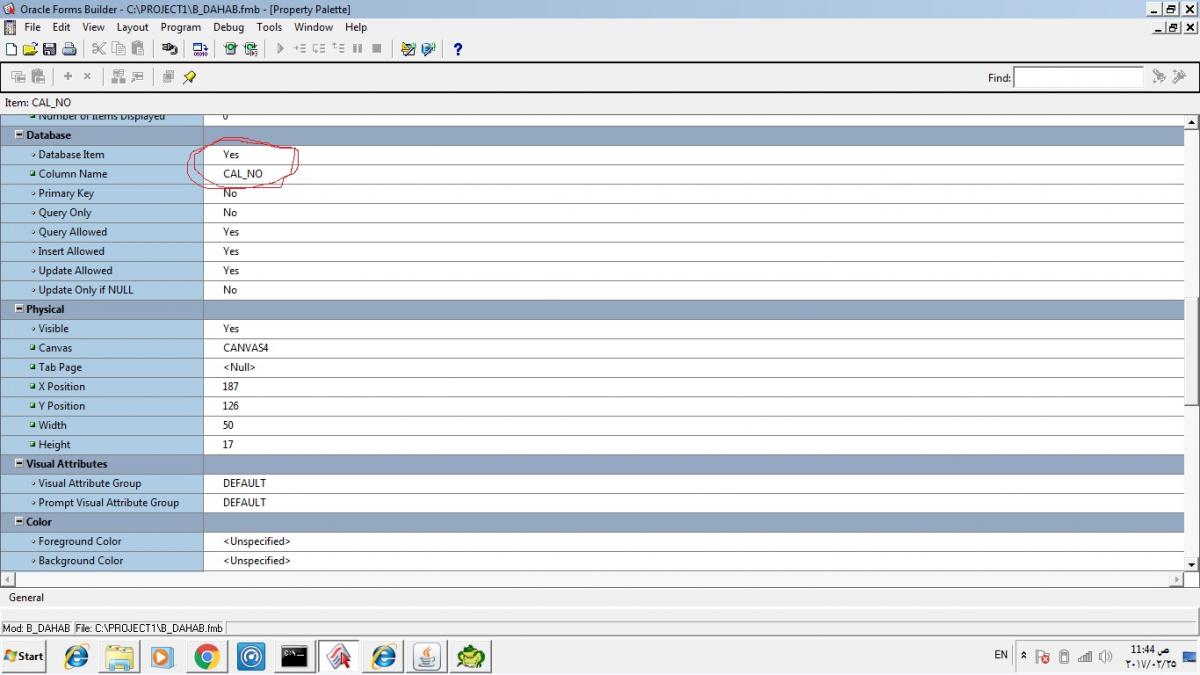Click the New document toolbar icon
1200x675 pixels.
pos(11,48)
